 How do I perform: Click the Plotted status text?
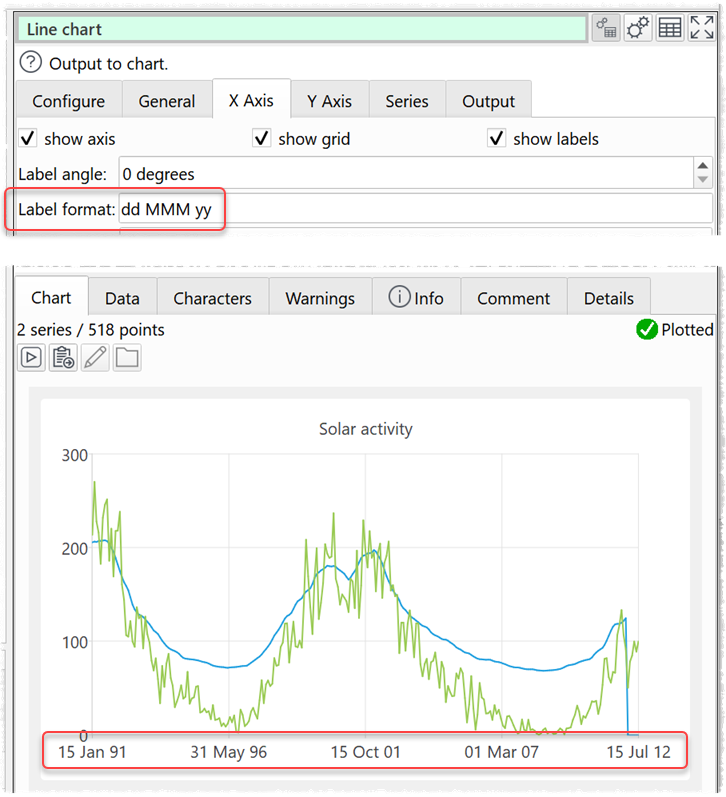pyautogui.click(x=687, y=329)
